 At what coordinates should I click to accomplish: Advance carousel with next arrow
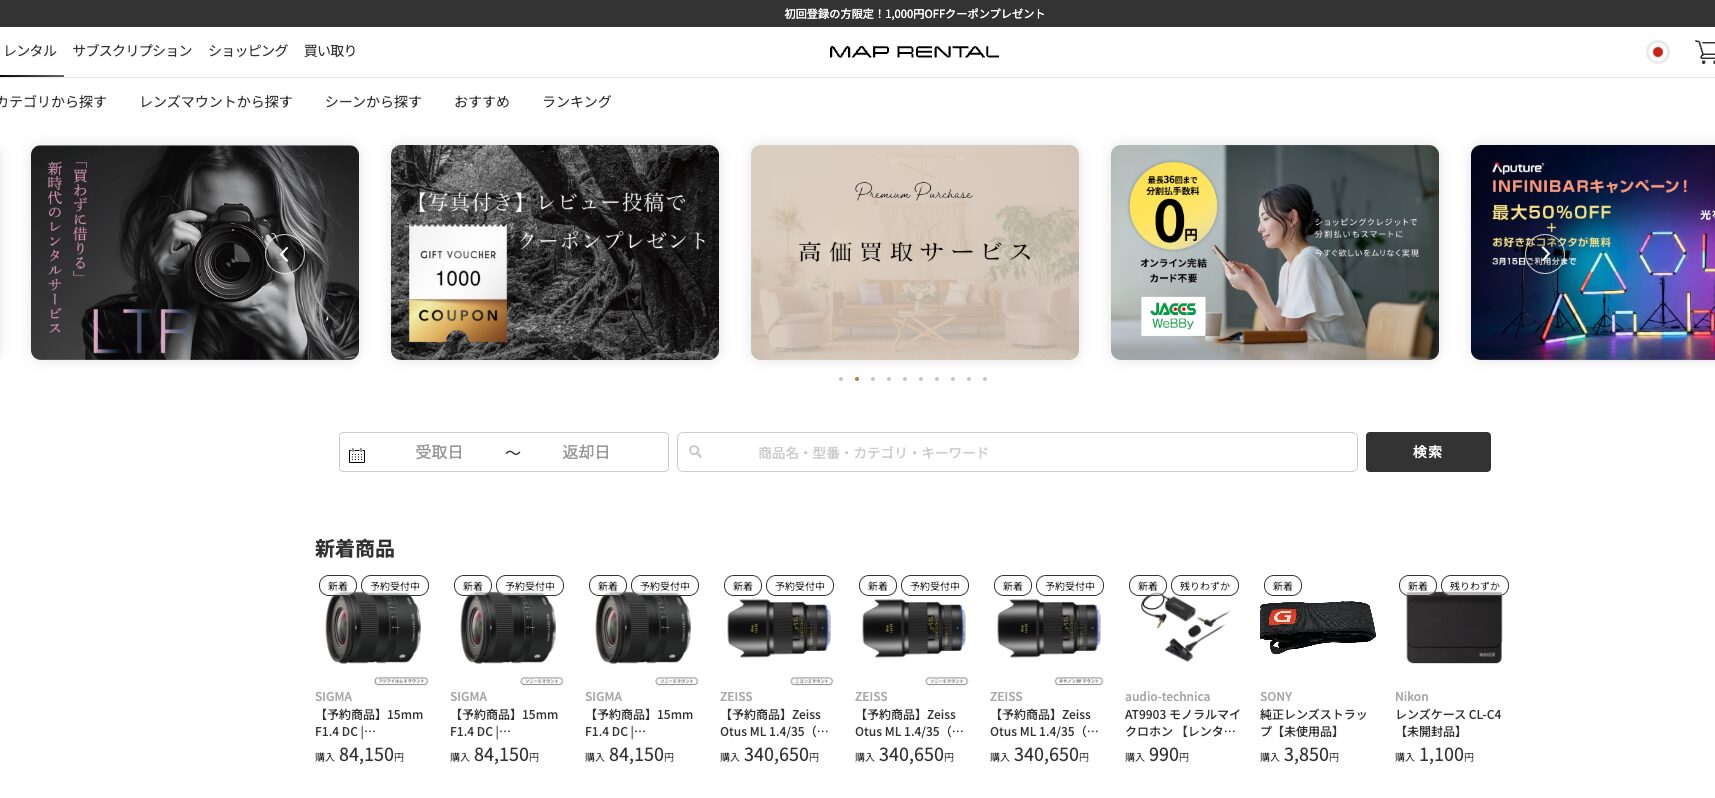pos(1545,254)
